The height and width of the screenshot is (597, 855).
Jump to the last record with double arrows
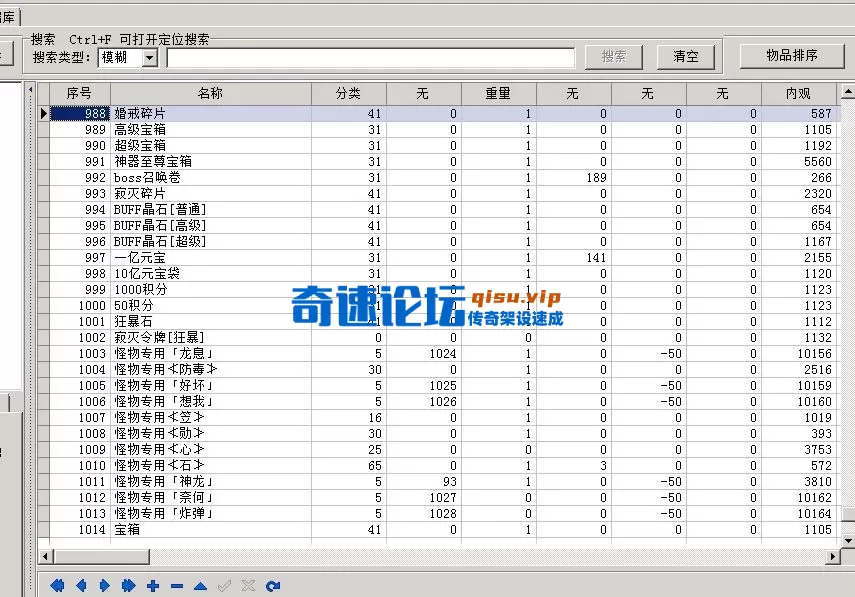[x=129, y=585]
